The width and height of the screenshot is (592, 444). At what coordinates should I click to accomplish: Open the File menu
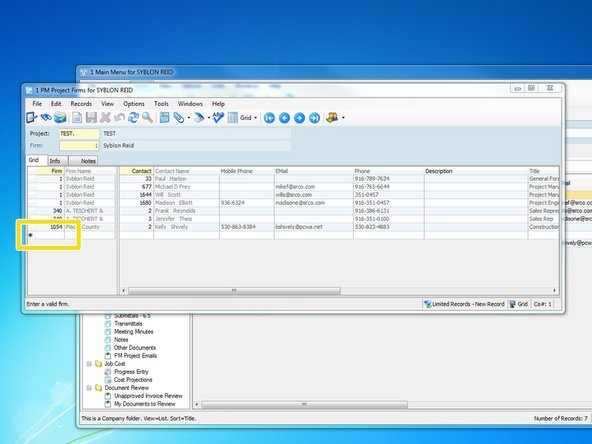tap(37, 103)
